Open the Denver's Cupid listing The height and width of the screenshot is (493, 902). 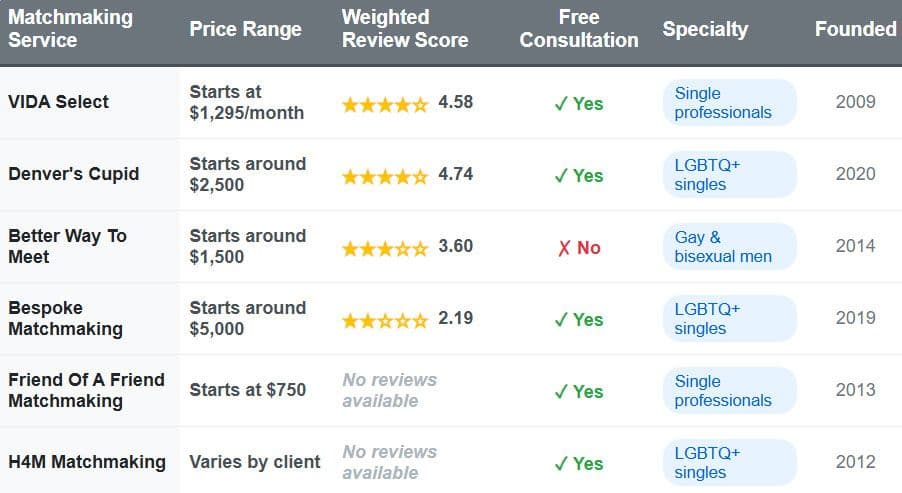click(x=73, y=173)
